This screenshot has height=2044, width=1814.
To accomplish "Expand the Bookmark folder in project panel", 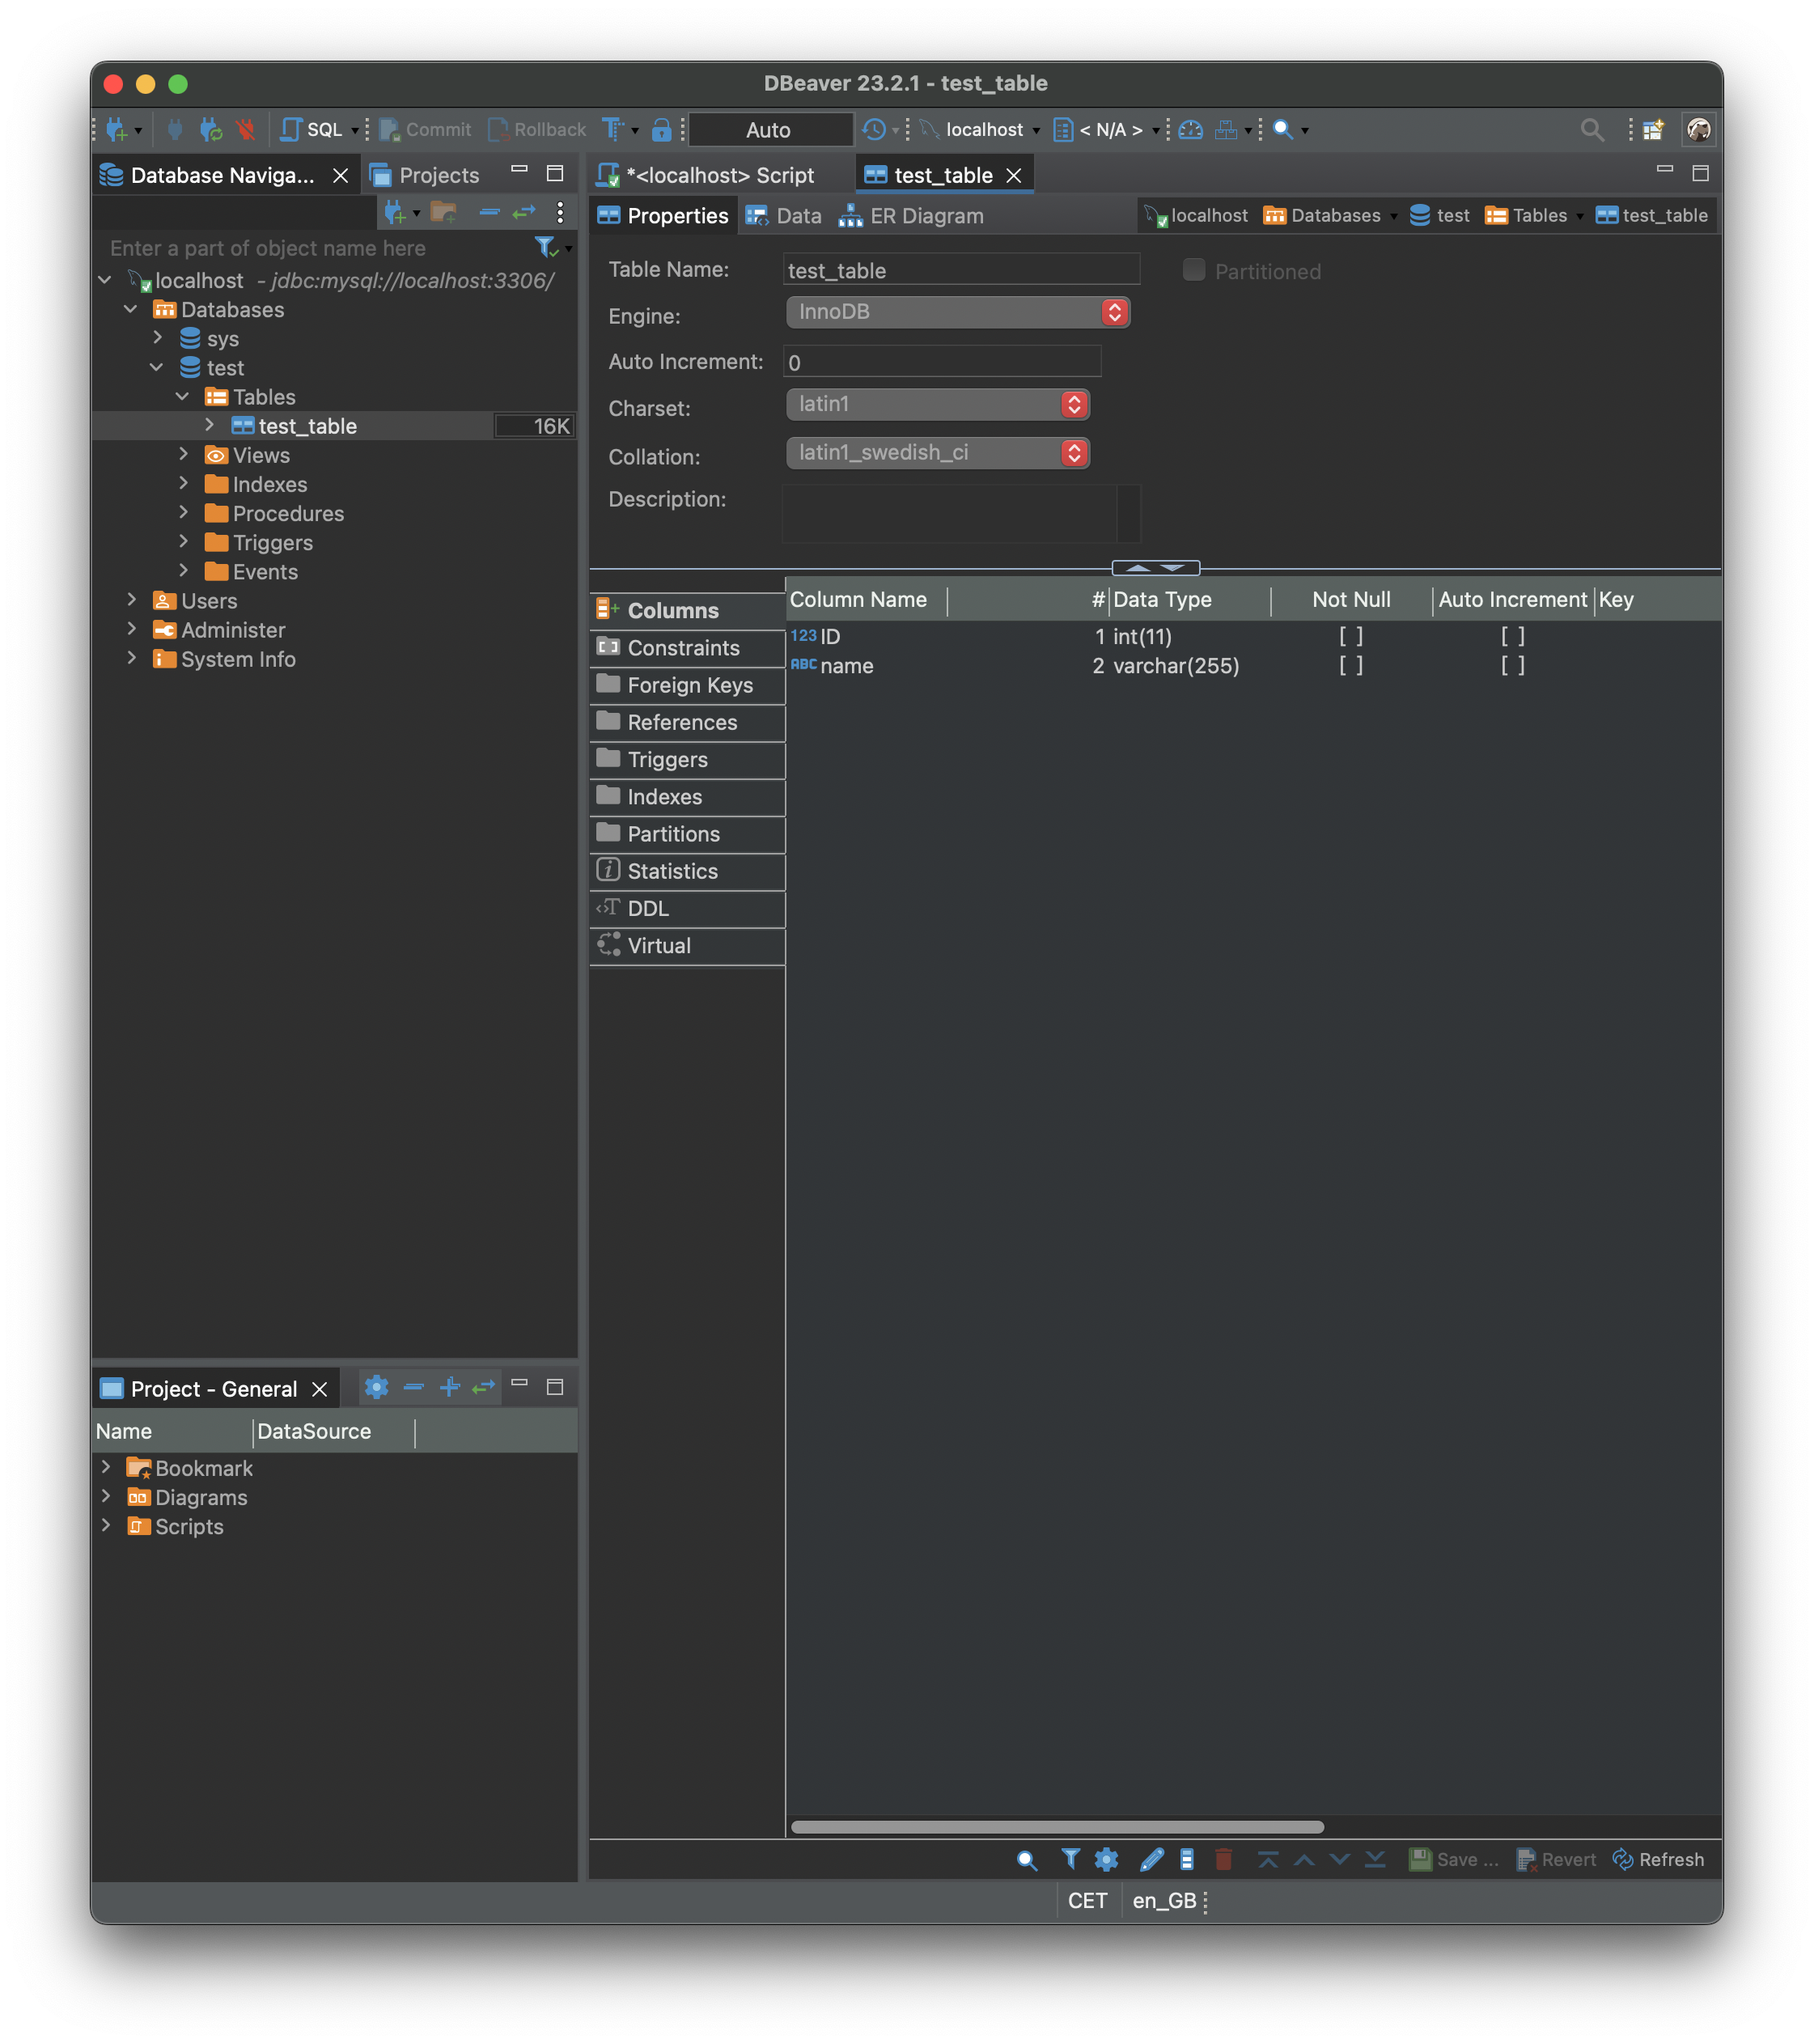I will point(105,1467).
